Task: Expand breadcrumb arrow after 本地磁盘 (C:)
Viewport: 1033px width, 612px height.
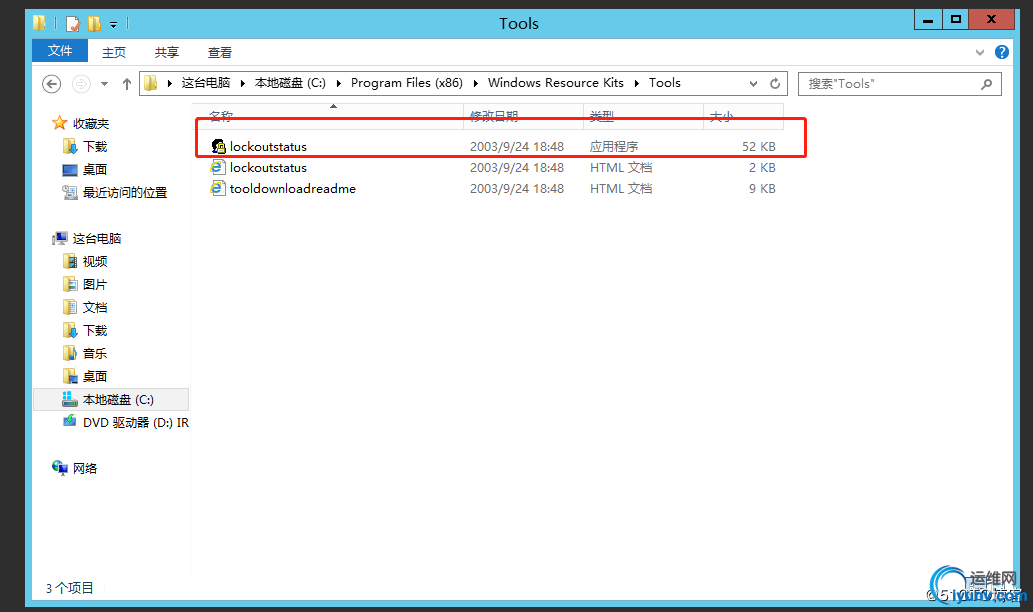Action: coord(339,83)
